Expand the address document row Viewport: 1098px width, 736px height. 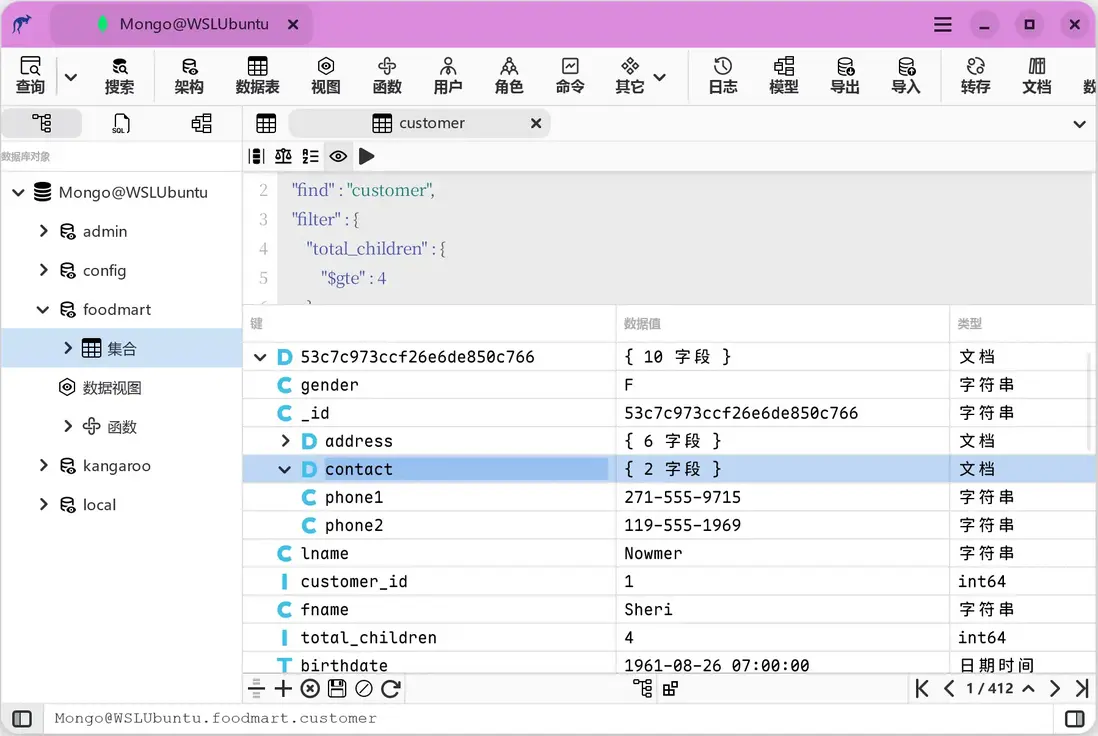(x=285, y=441)
